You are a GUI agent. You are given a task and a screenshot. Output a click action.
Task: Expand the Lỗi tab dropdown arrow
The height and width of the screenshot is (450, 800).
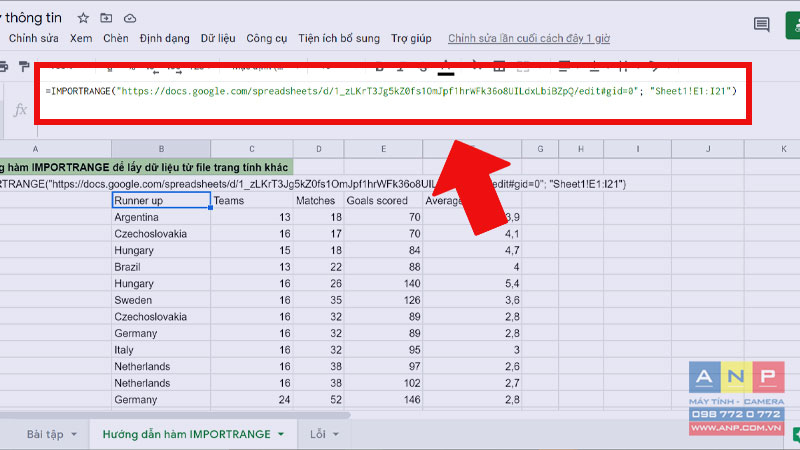pos(336,434)
